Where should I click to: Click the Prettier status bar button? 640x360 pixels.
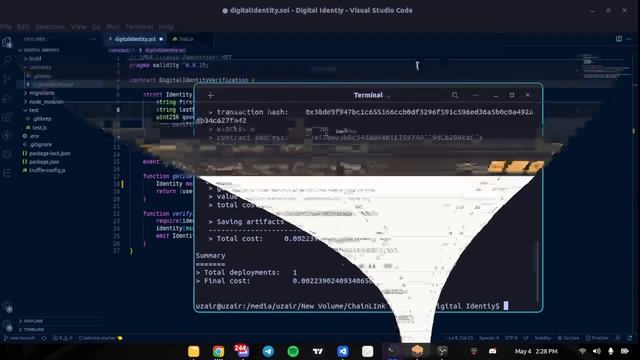coord(596,338)
